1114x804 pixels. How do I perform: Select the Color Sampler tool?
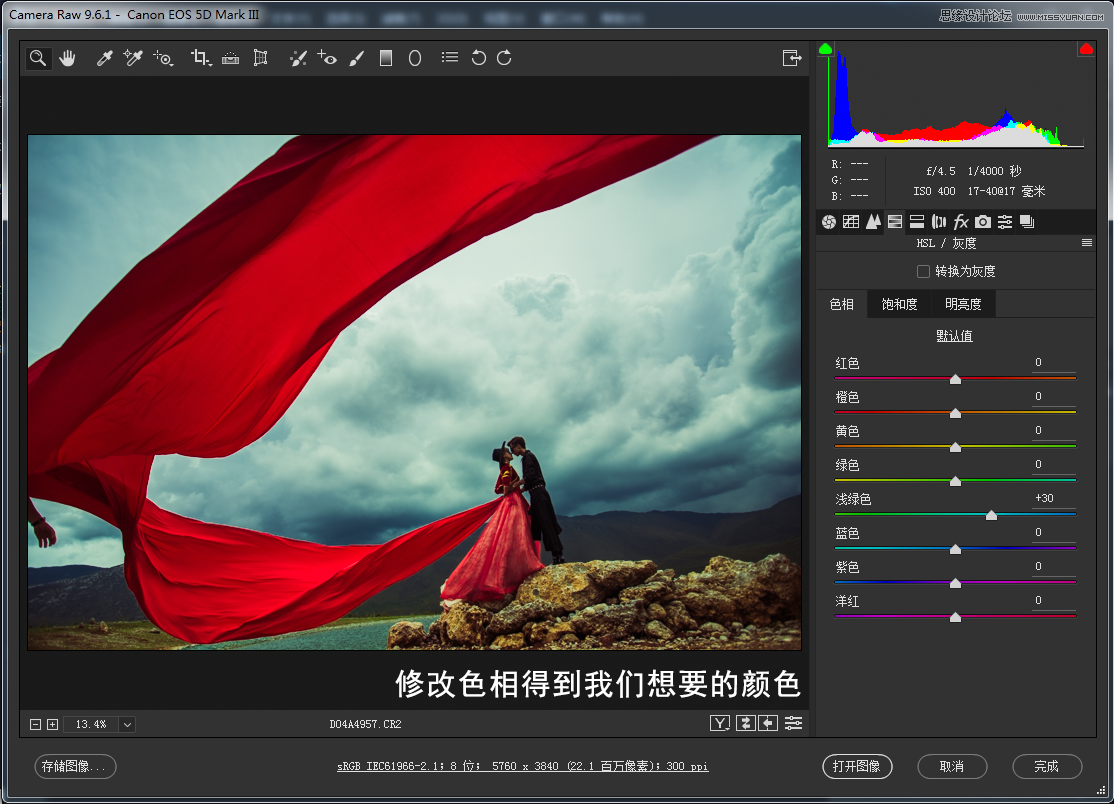pos(133,58)
